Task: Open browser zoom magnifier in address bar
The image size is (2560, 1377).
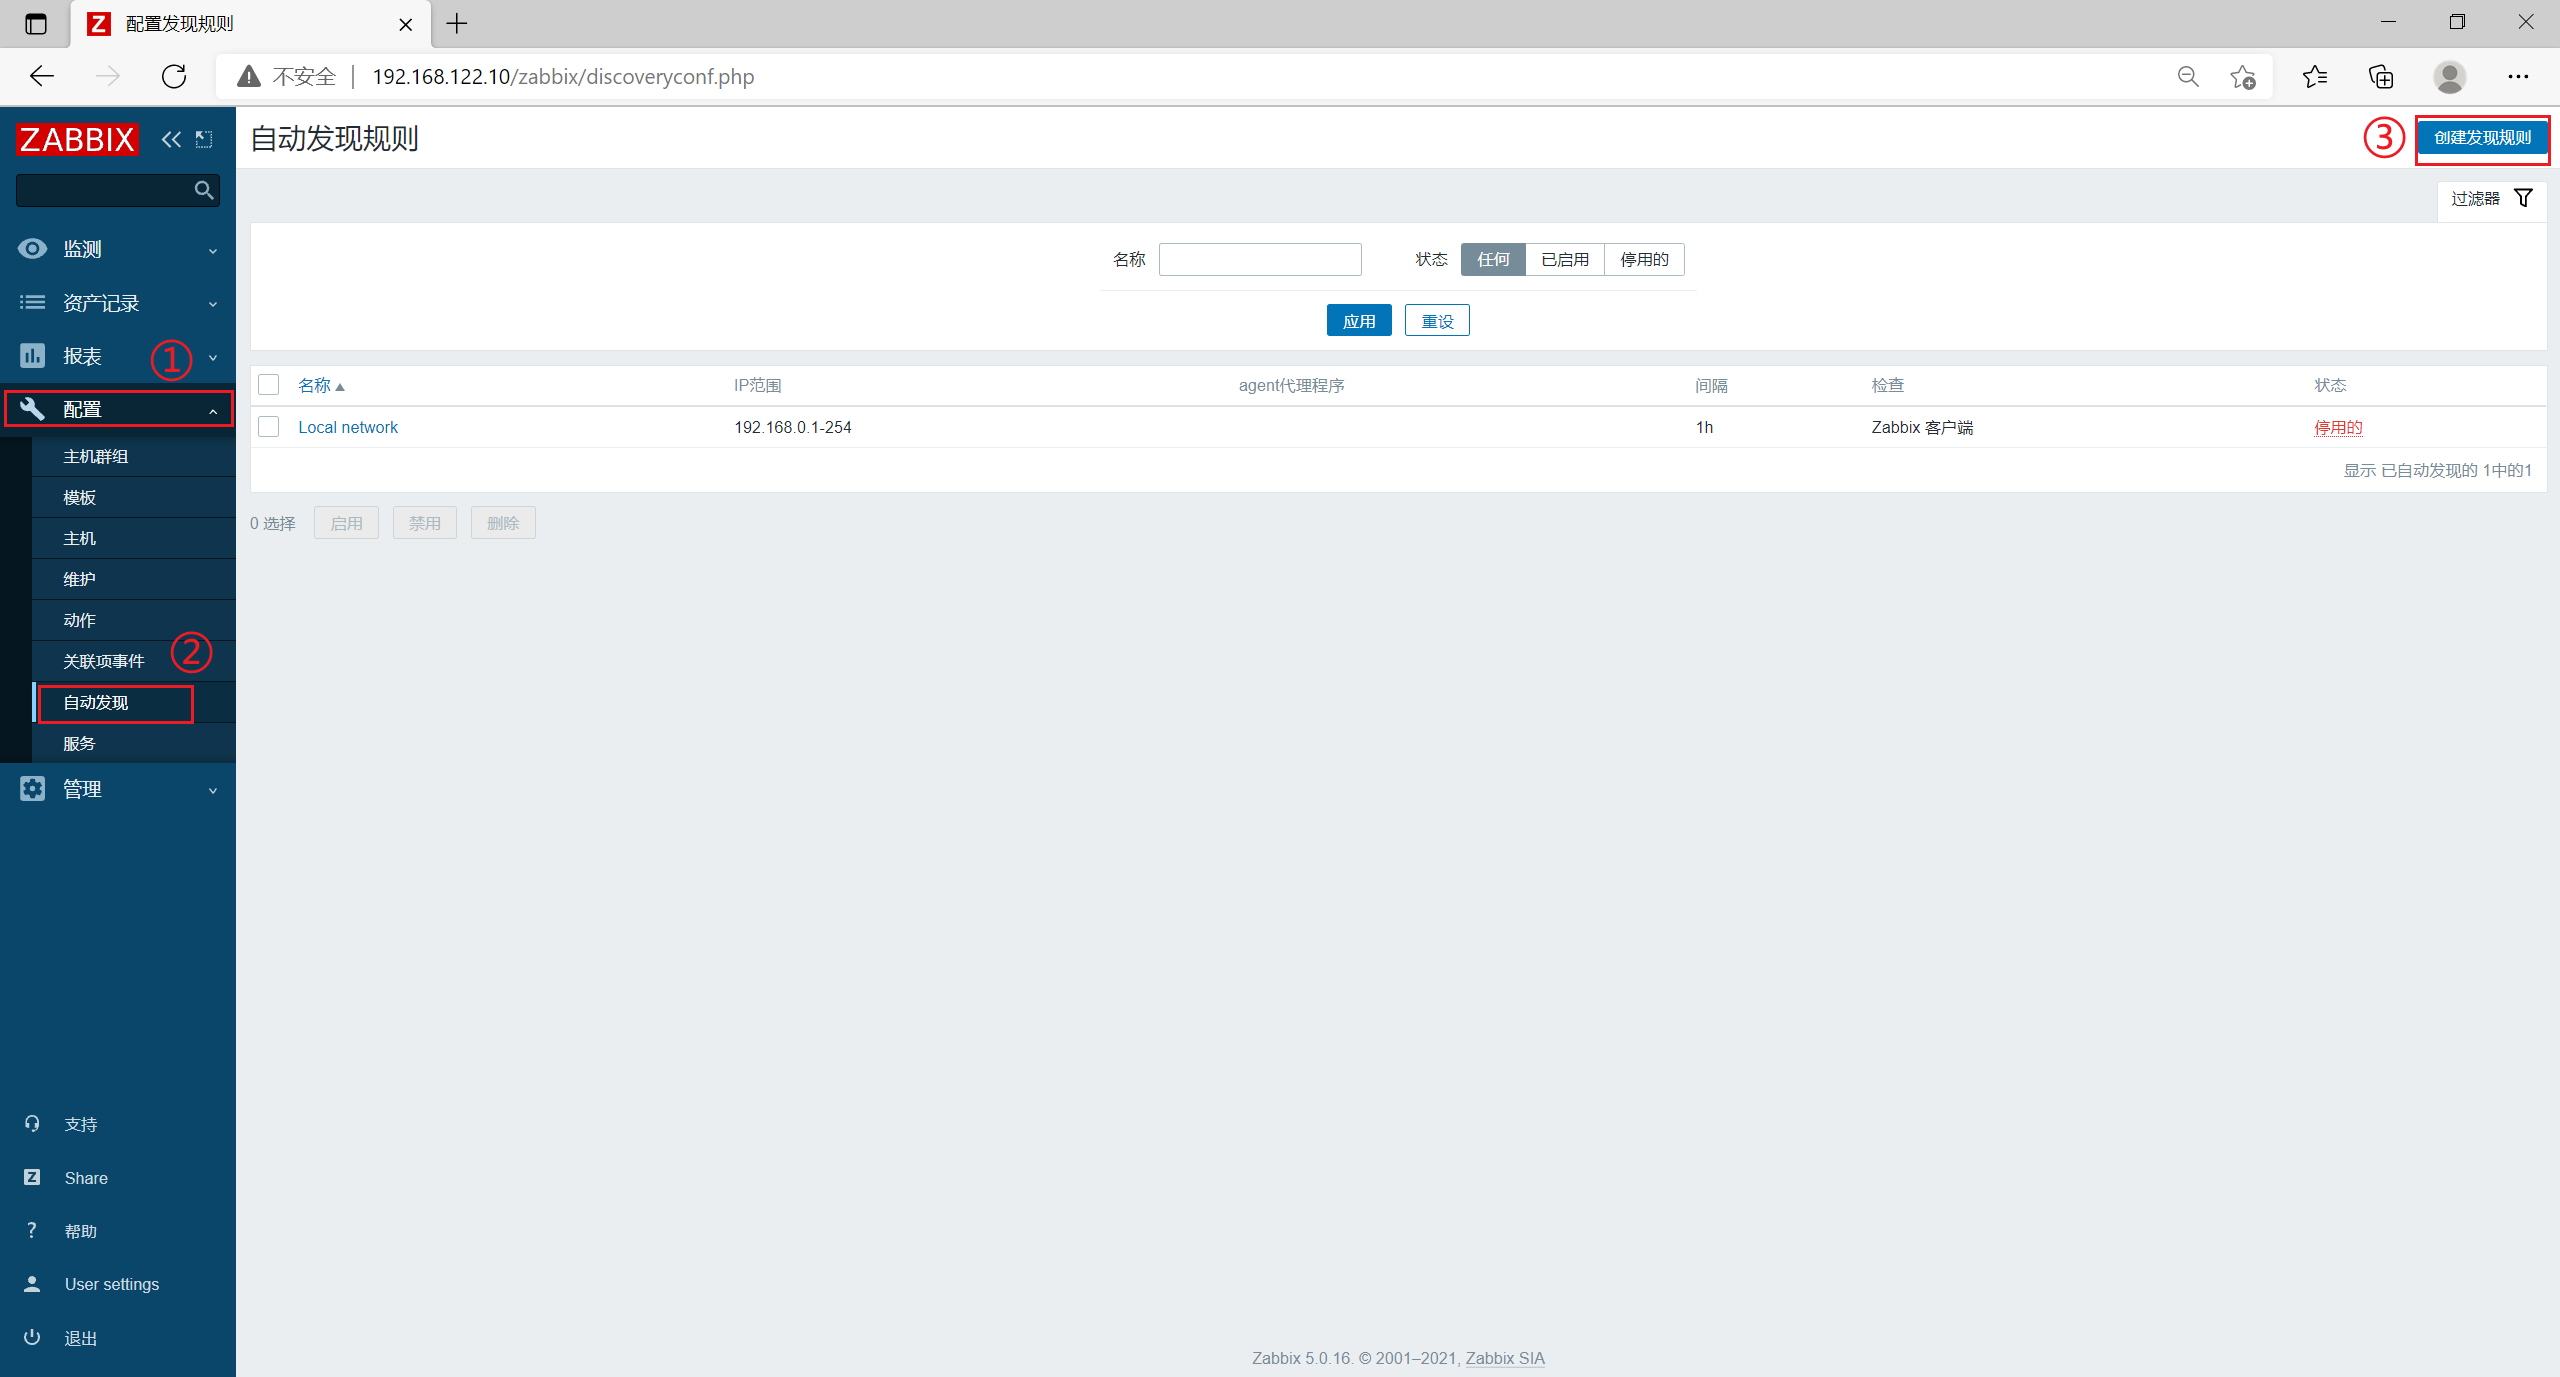Action: click(x=2188, y=76)
